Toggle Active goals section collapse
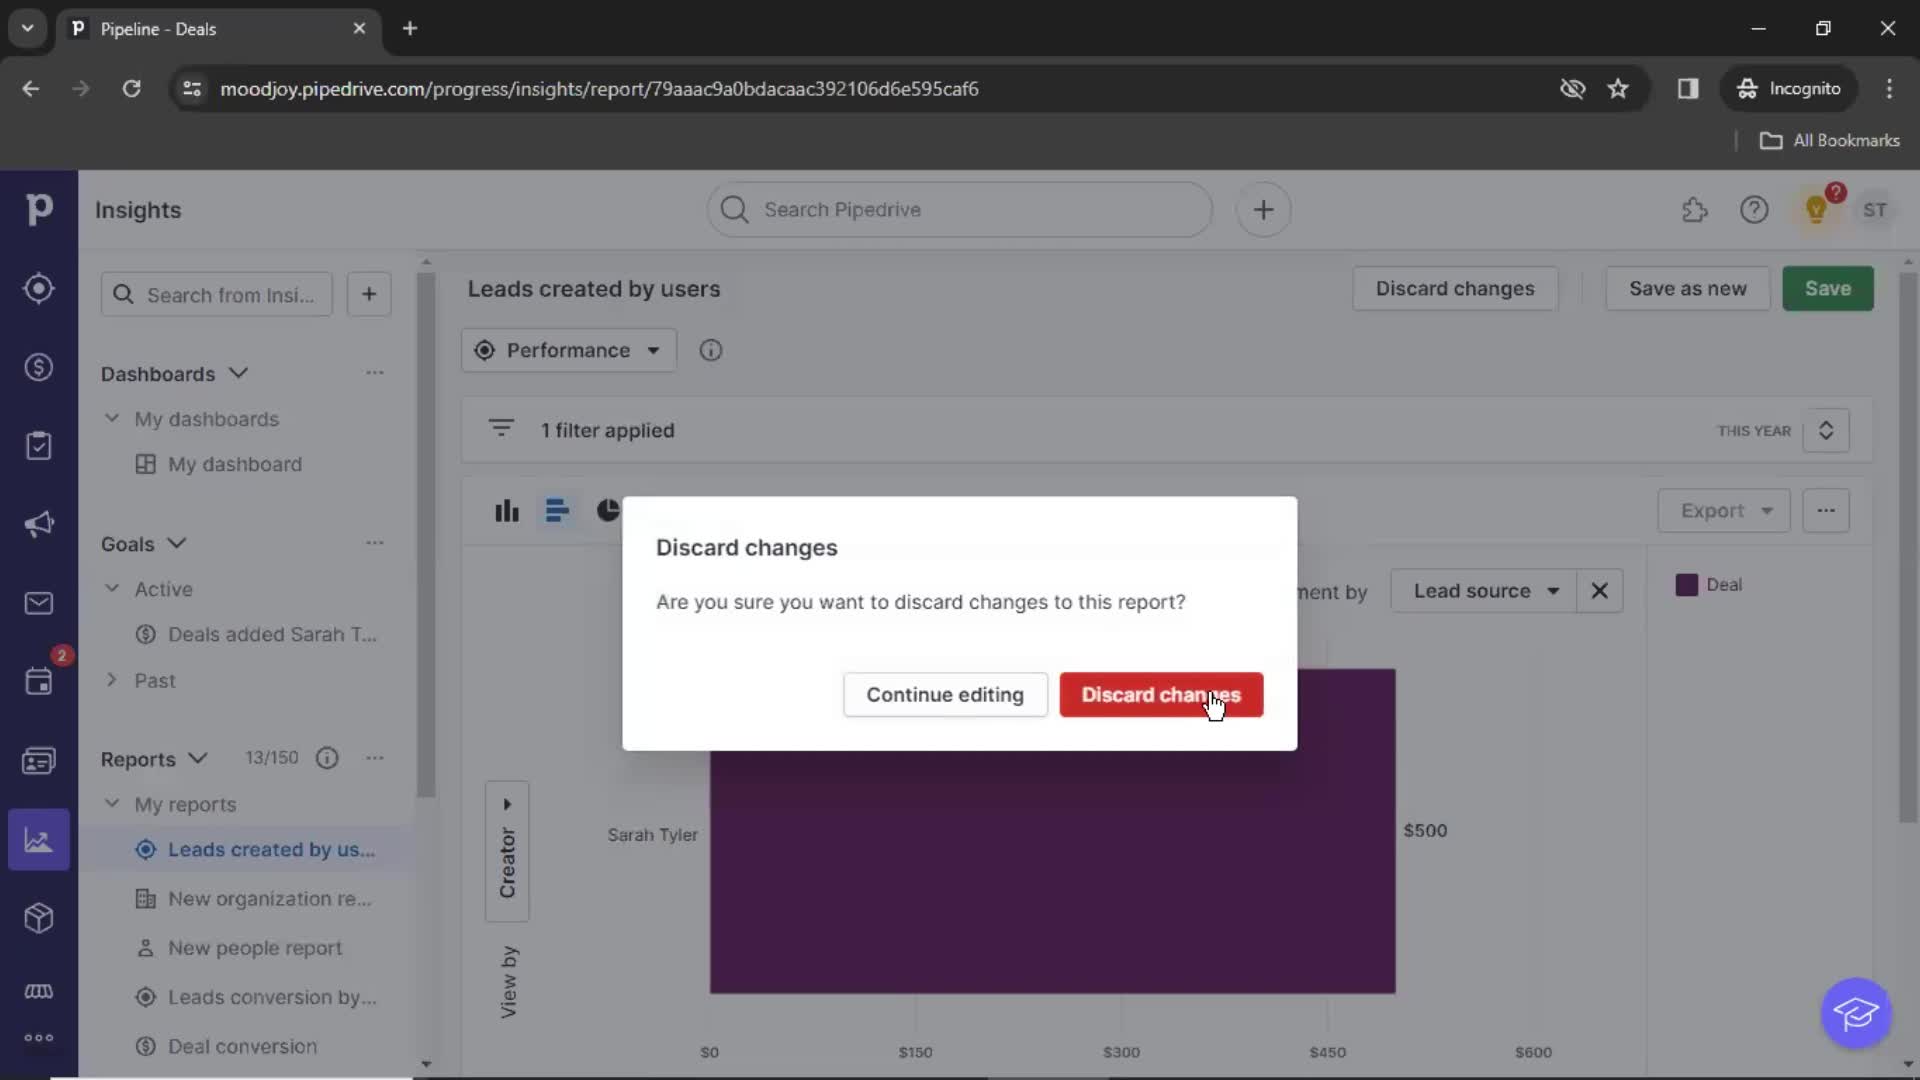The width and height of the screenshot is (1920, 1080). click(x=112, y=588)
